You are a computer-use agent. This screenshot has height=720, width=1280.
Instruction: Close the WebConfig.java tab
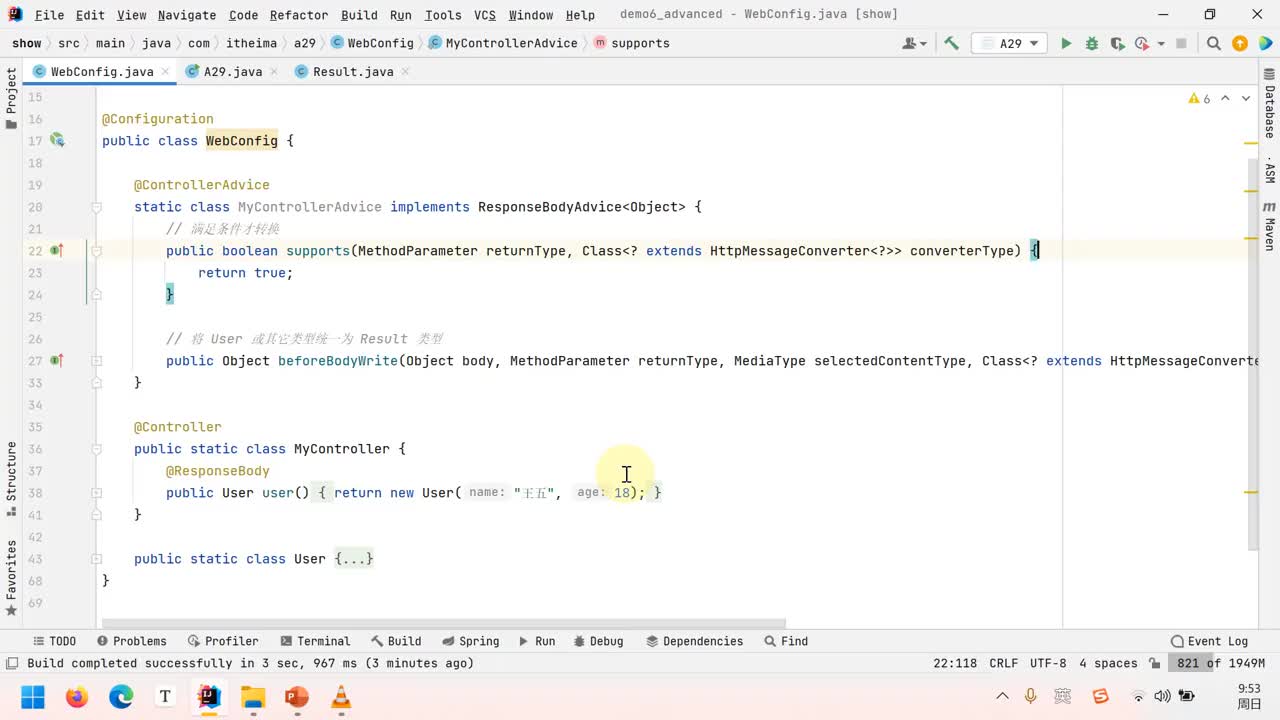pyautogui.click(x=165, y=72)
